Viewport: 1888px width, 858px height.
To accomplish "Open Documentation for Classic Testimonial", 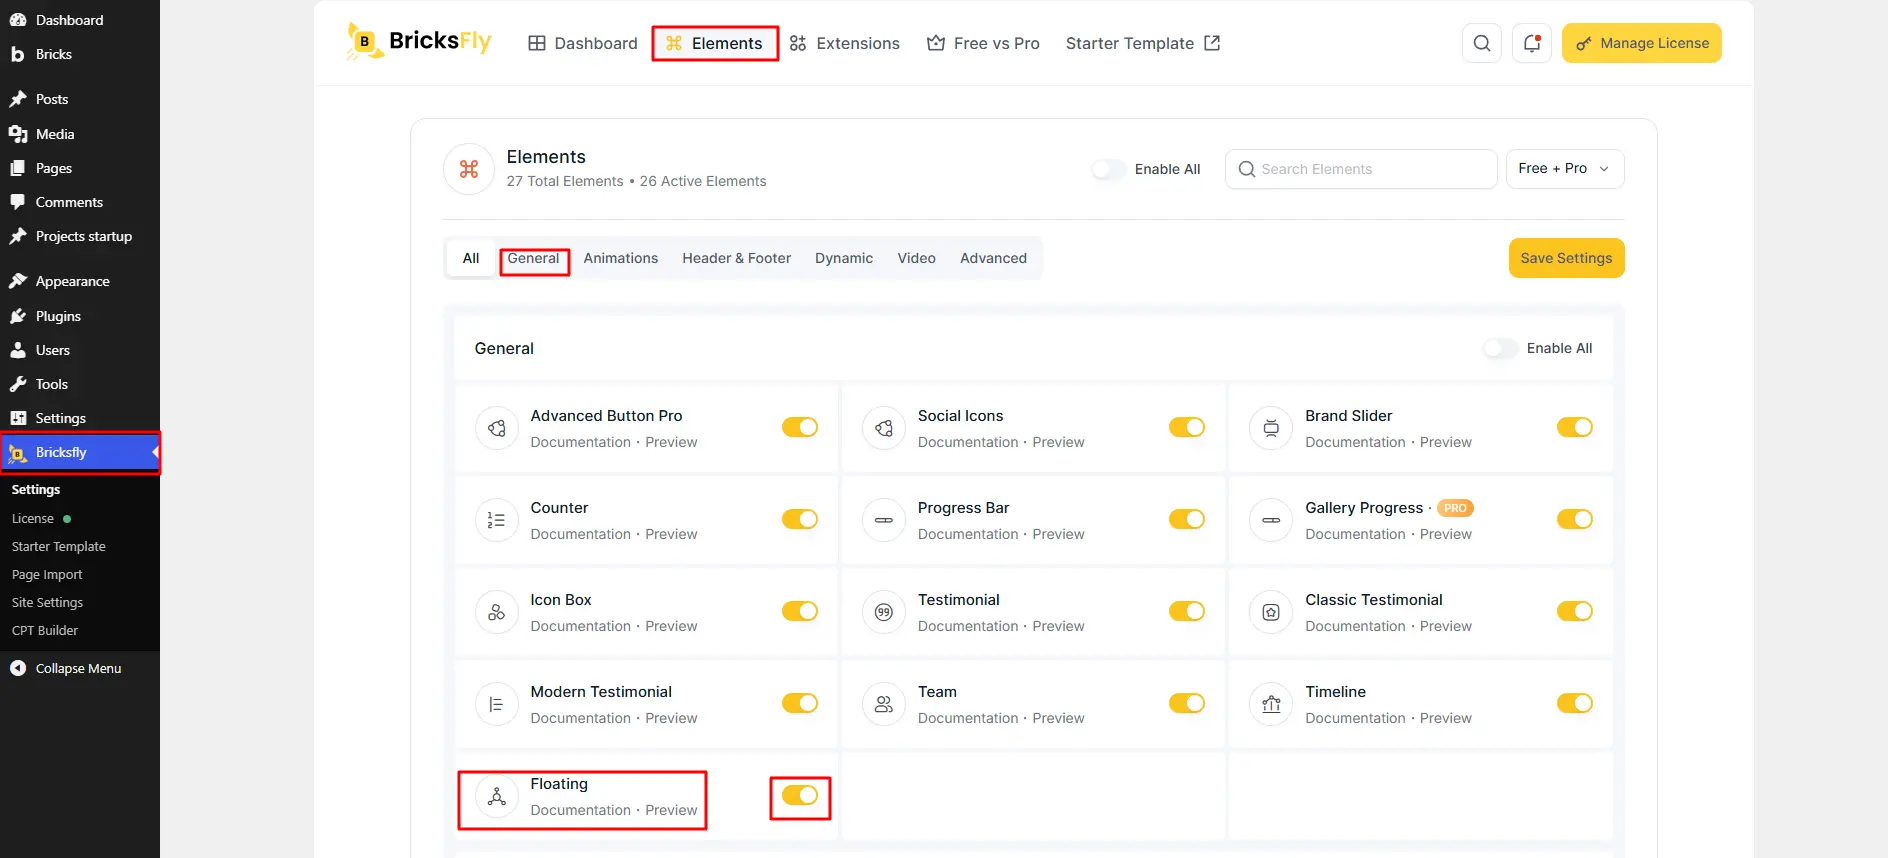I will click(x=1355, y=626).
